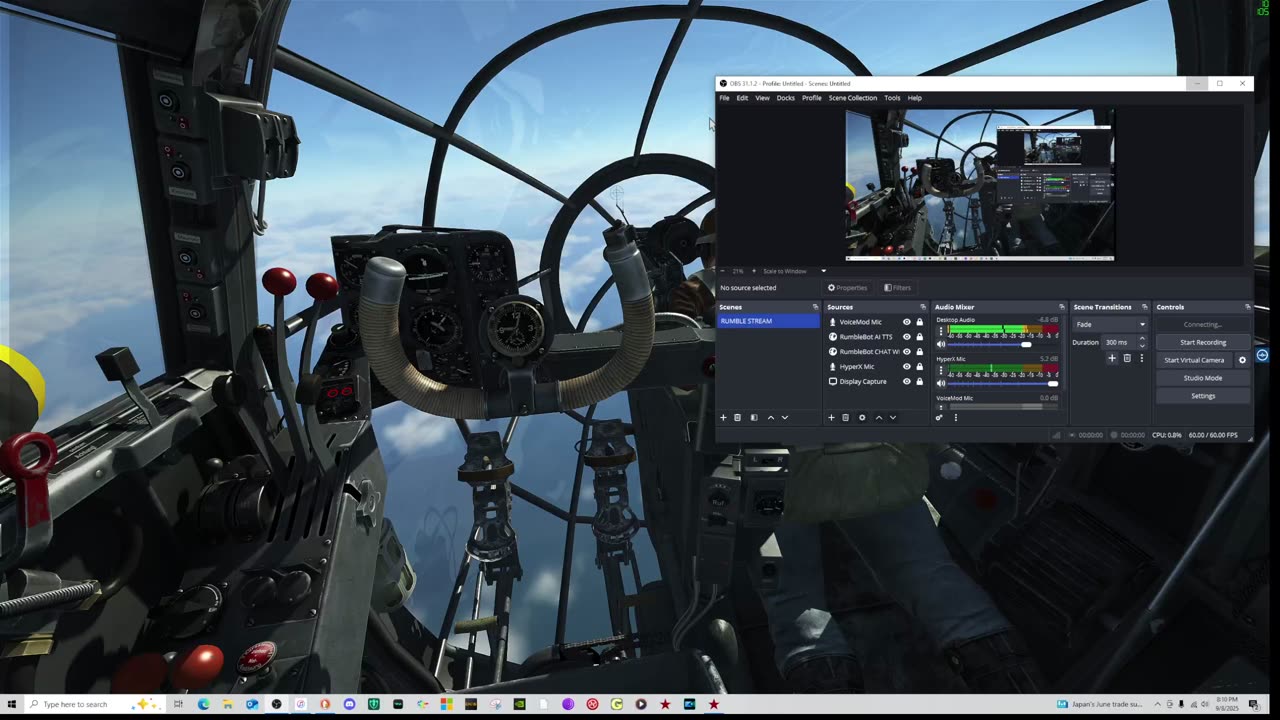Mute HyperX Mic speaker icon
The height and width of the screenshot is (720, 1280).
click(940, 383)
